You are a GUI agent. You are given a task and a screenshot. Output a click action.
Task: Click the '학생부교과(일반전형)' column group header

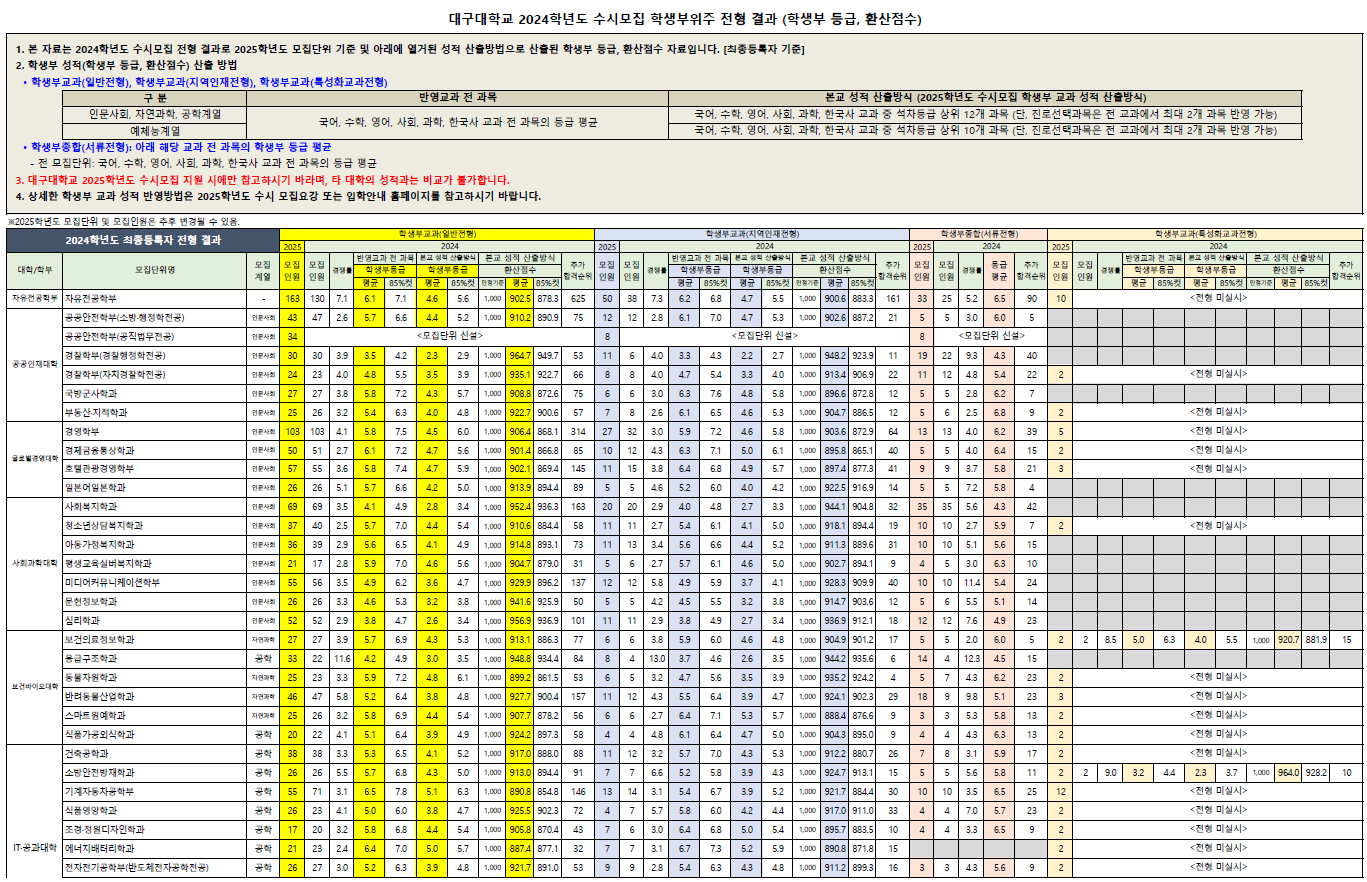(437, 234)
